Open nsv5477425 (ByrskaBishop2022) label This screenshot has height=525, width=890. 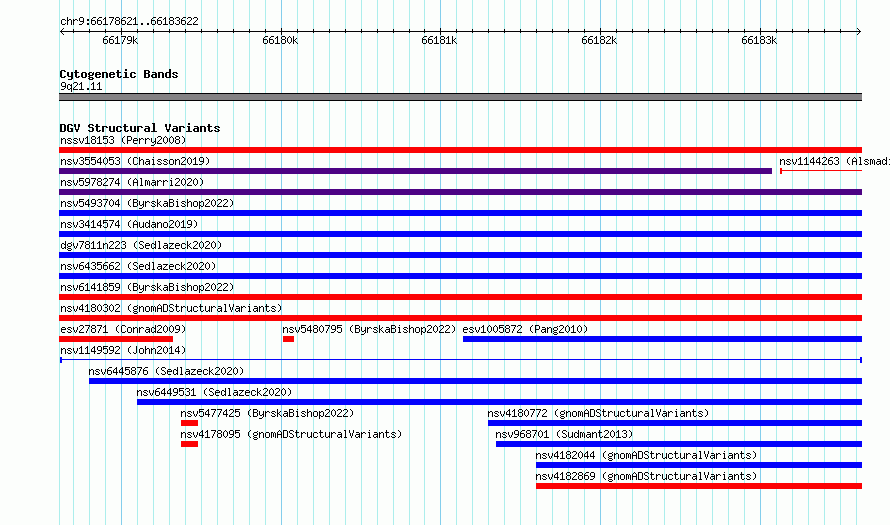(267, 413)
